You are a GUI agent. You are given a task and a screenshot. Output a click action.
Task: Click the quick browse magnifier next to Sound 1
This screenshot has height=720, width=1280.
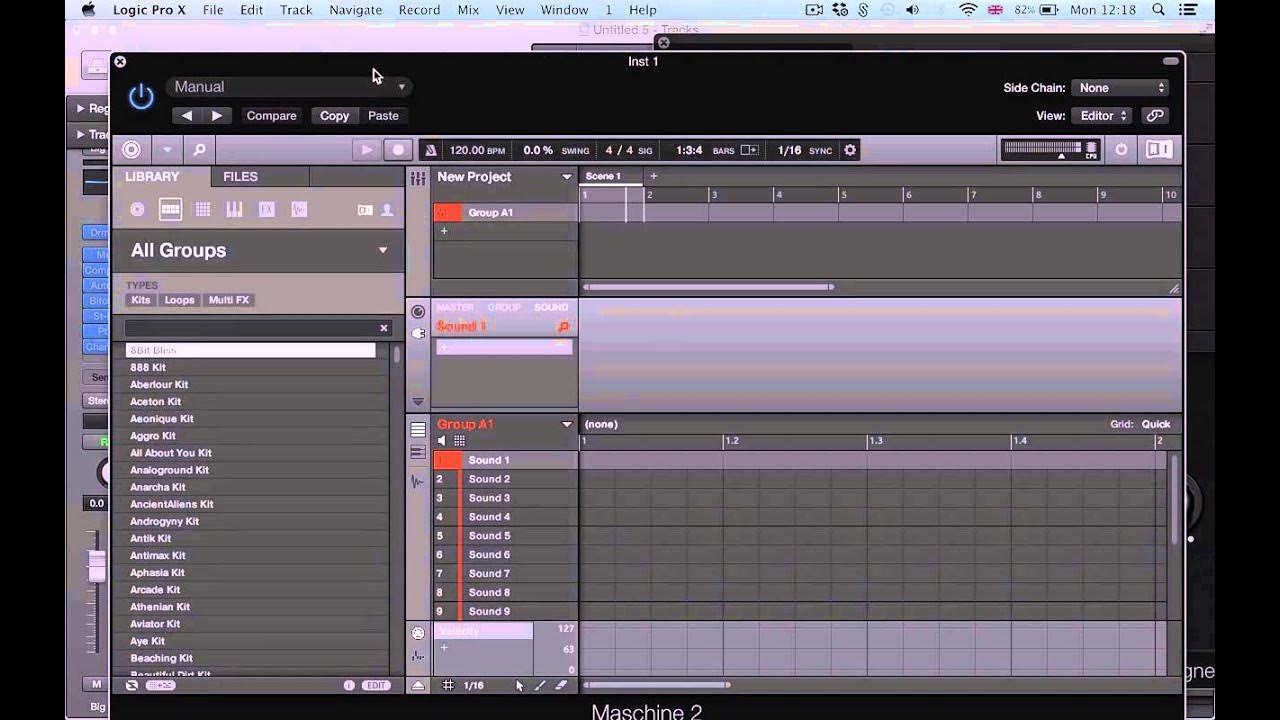(563, 326)
